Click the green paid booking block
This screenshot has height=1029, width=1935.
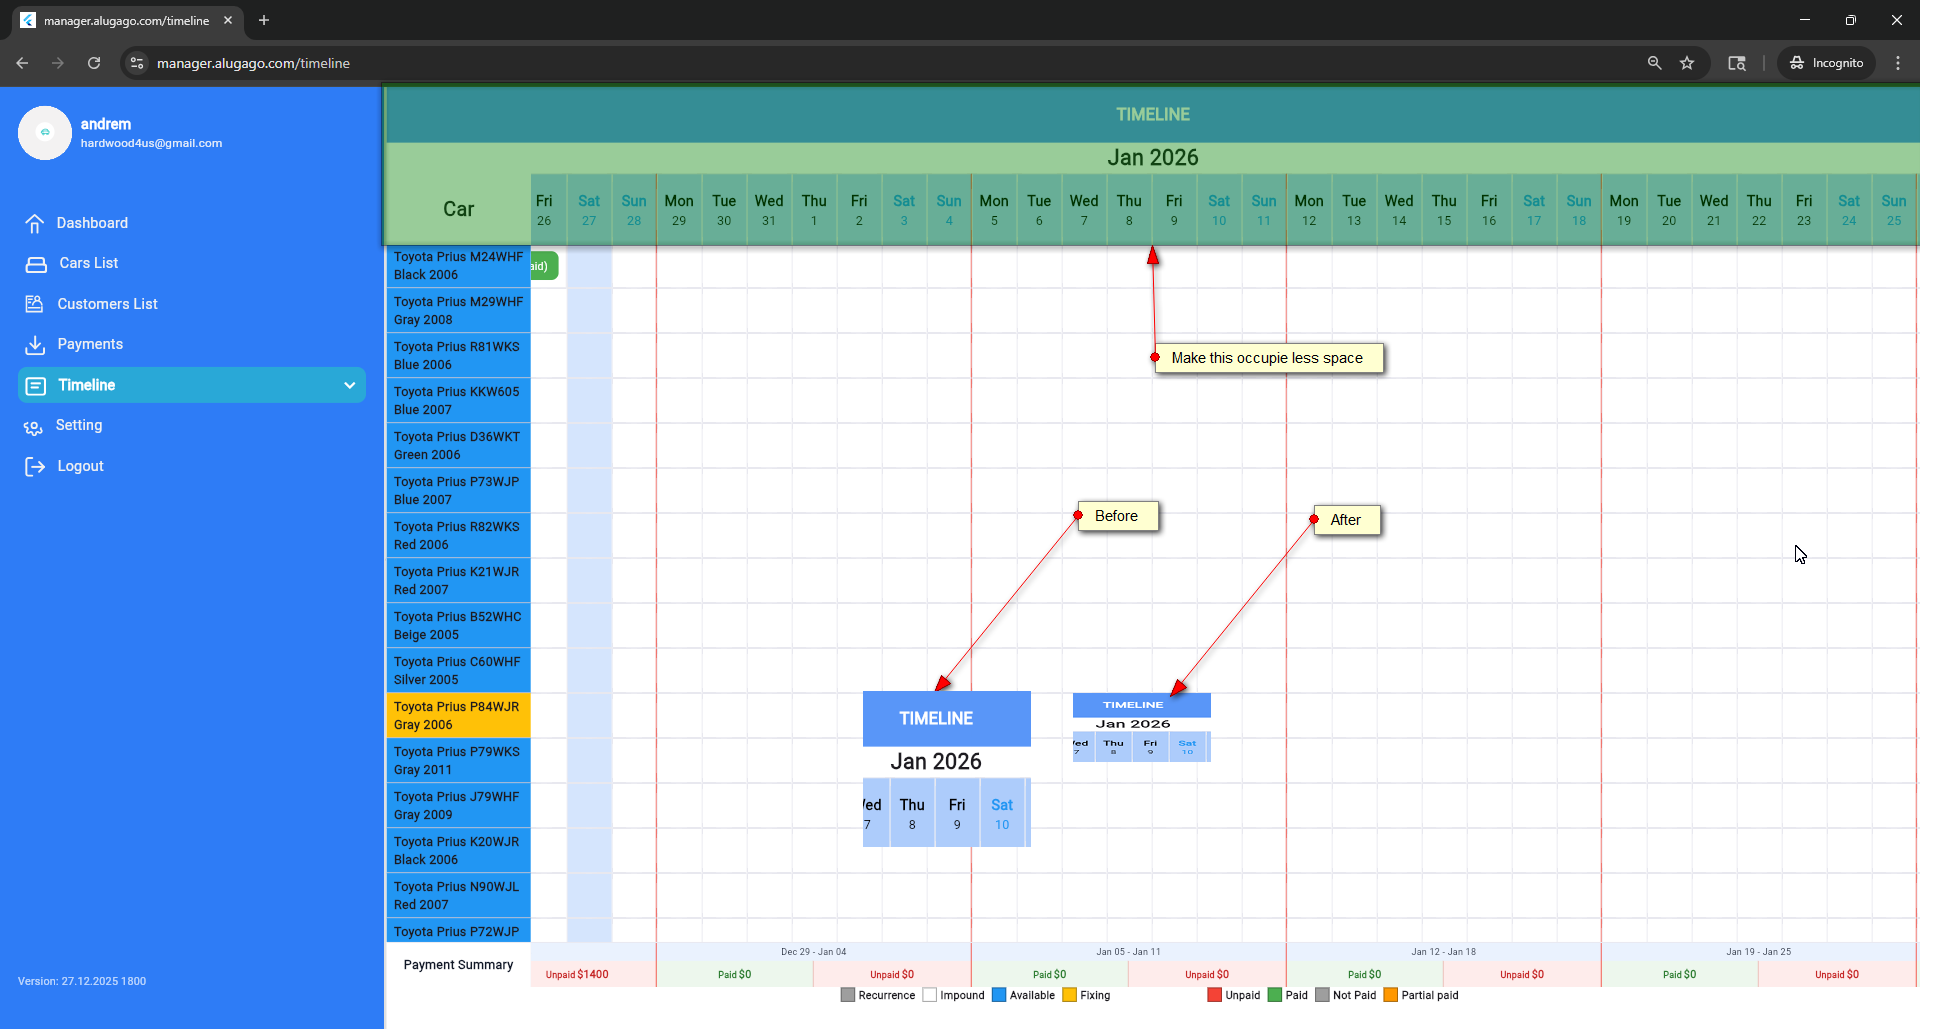click(544, 266)
